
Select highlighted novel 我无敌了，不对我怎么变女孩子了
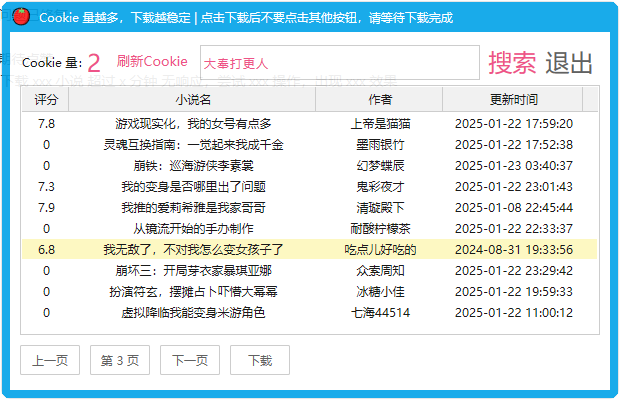(193, 249)
